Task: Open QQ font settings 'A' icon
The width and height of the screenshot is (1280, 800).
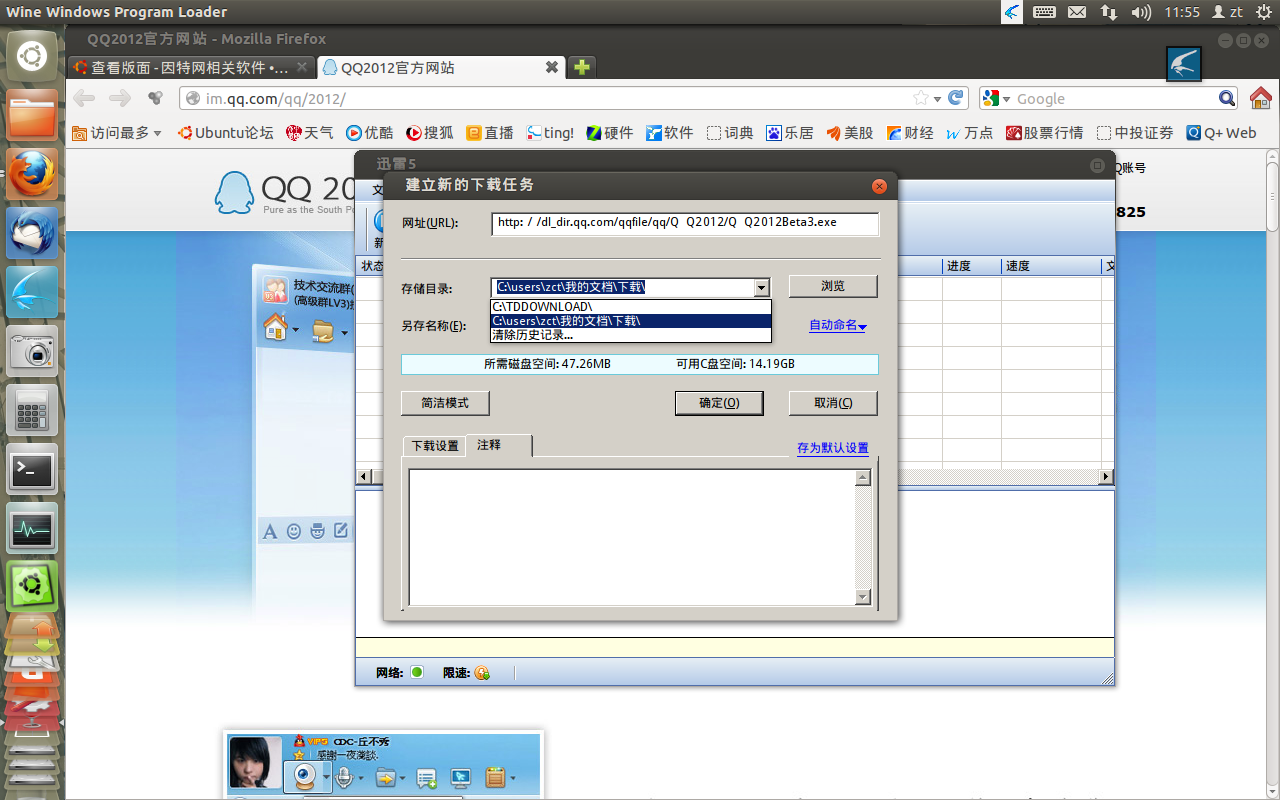Action: tap(269, 531)
